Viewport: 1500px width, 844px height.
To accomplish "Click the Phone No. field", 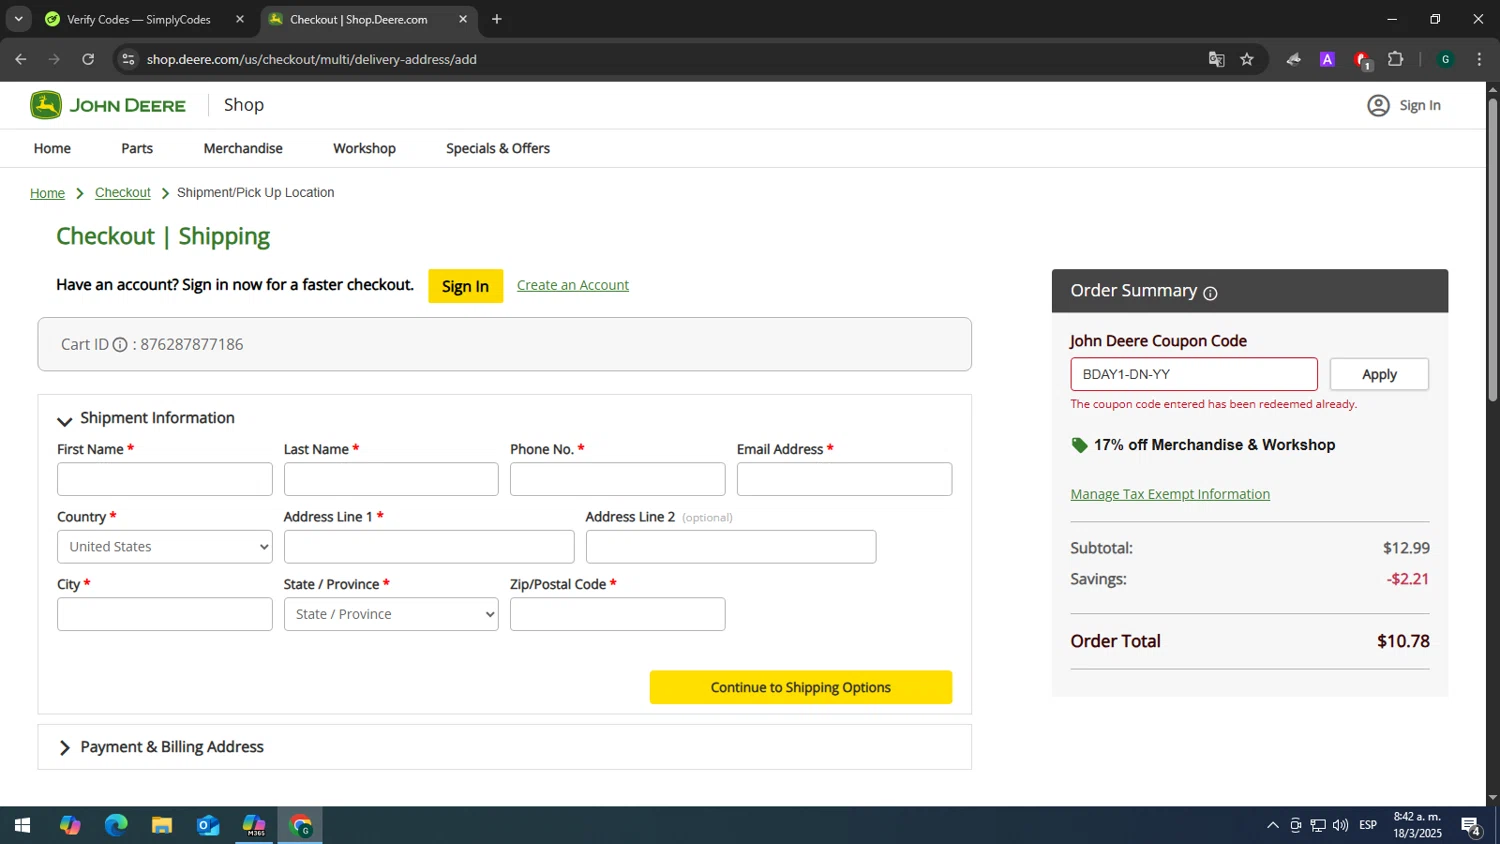I will tap(618, 479).
